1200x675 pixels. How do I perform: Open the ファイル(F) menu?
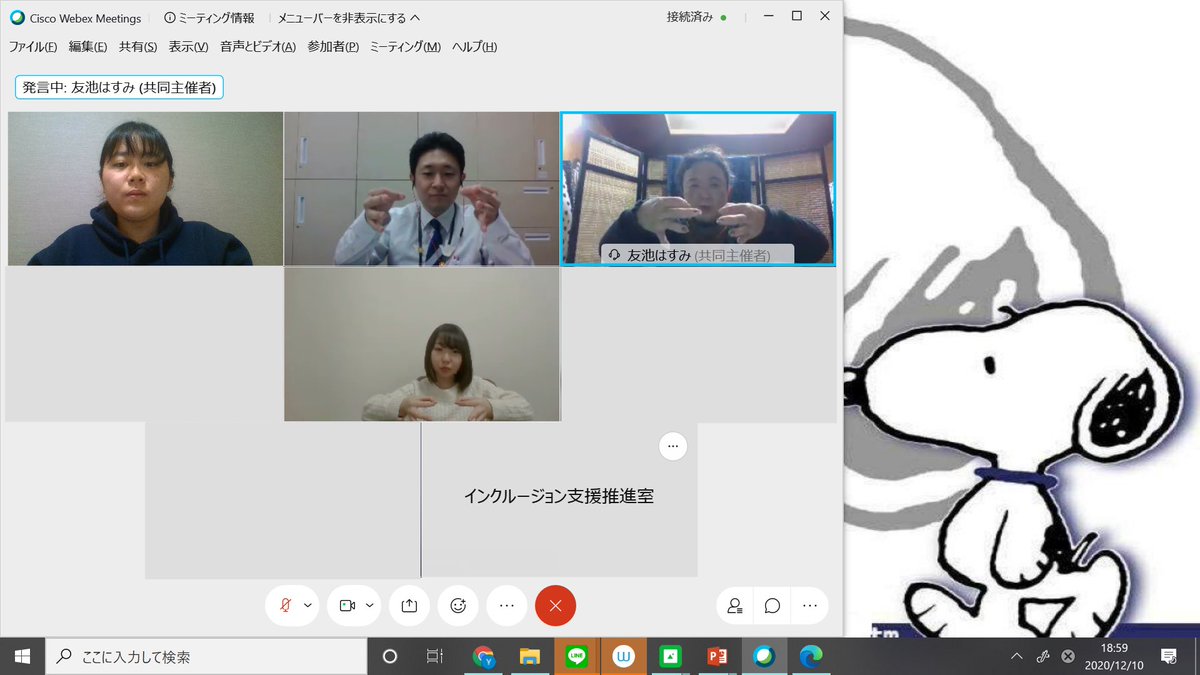[x=33, y=47]
